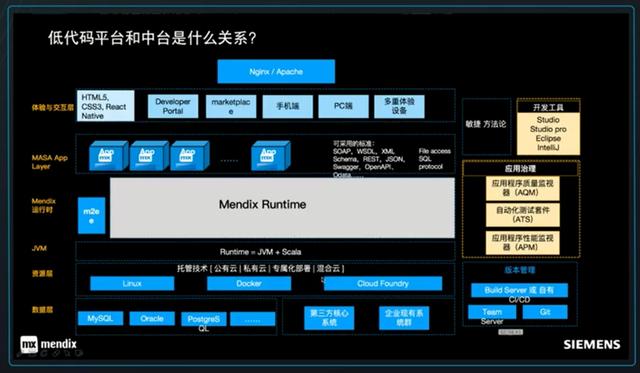Select the Docker resource box
640x373 pixels.
[249, 283]
